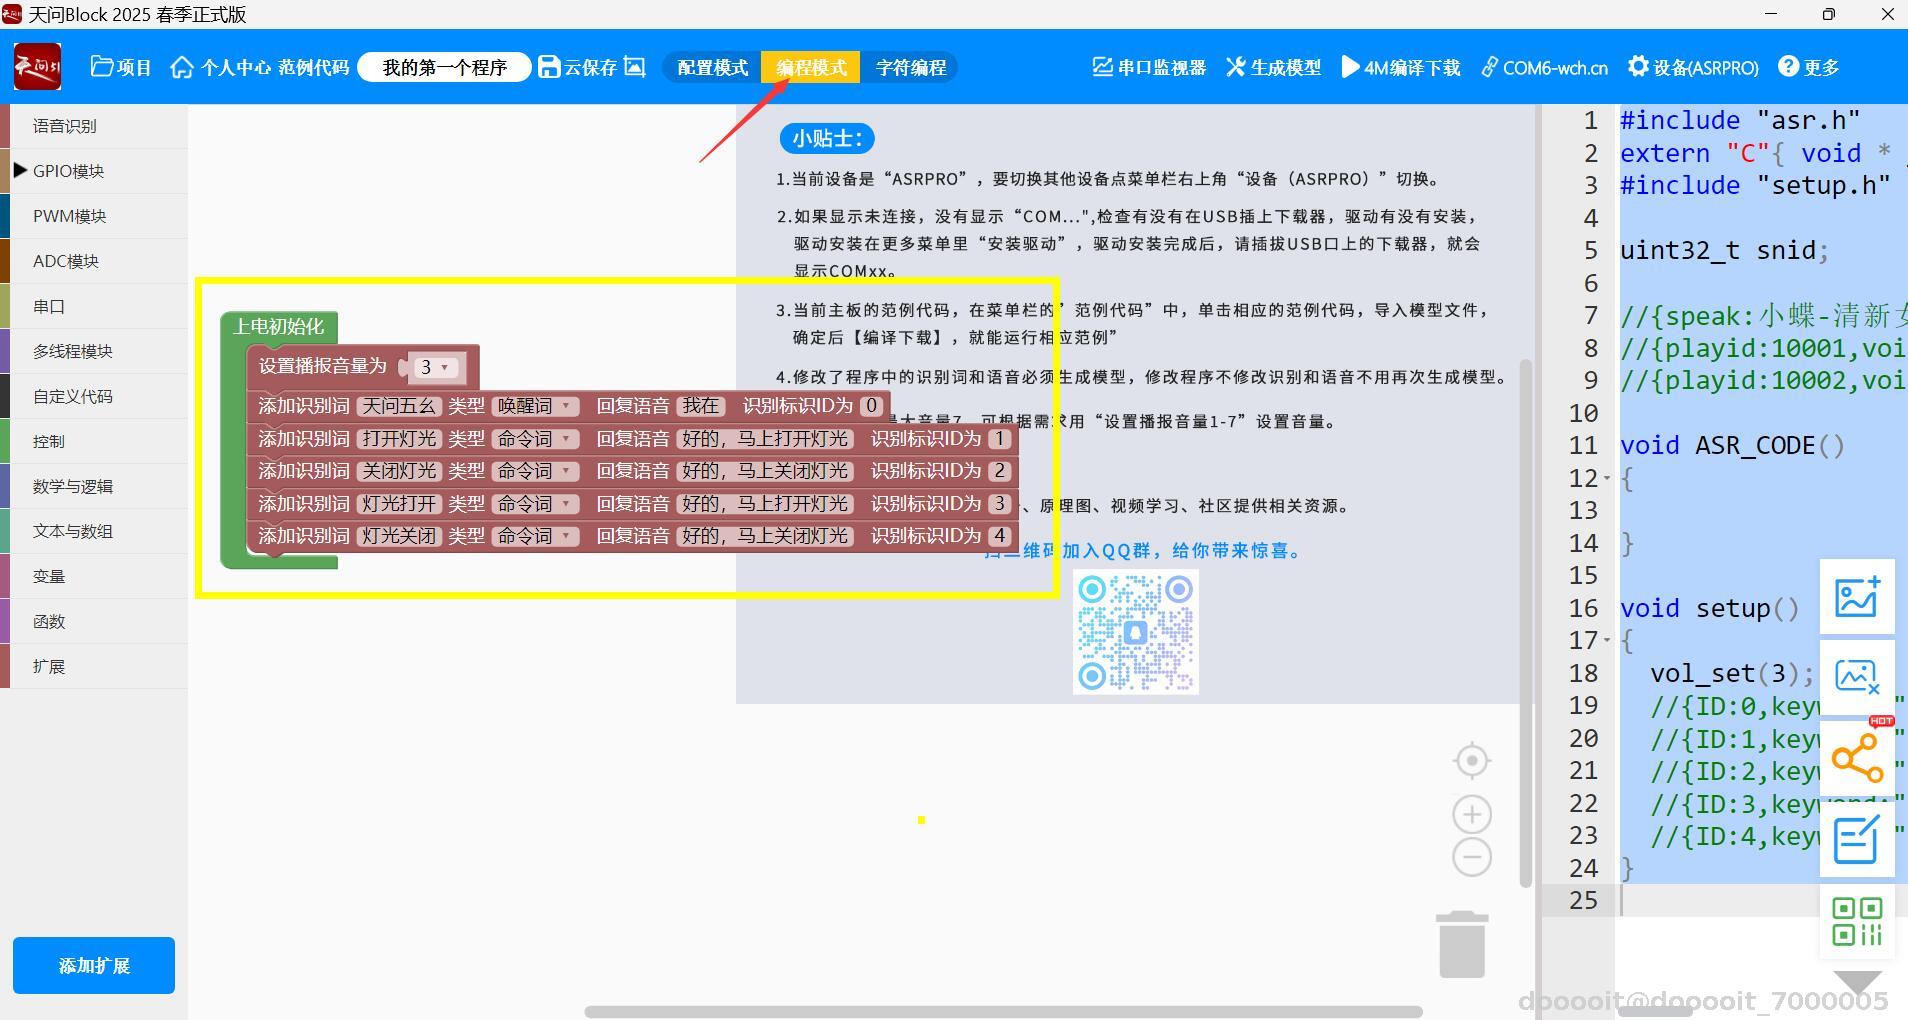Open 设备(ASRPRO) device settings gear
The image size is (1908, 1020).
pyautogui.click(x=1640, y=67)
